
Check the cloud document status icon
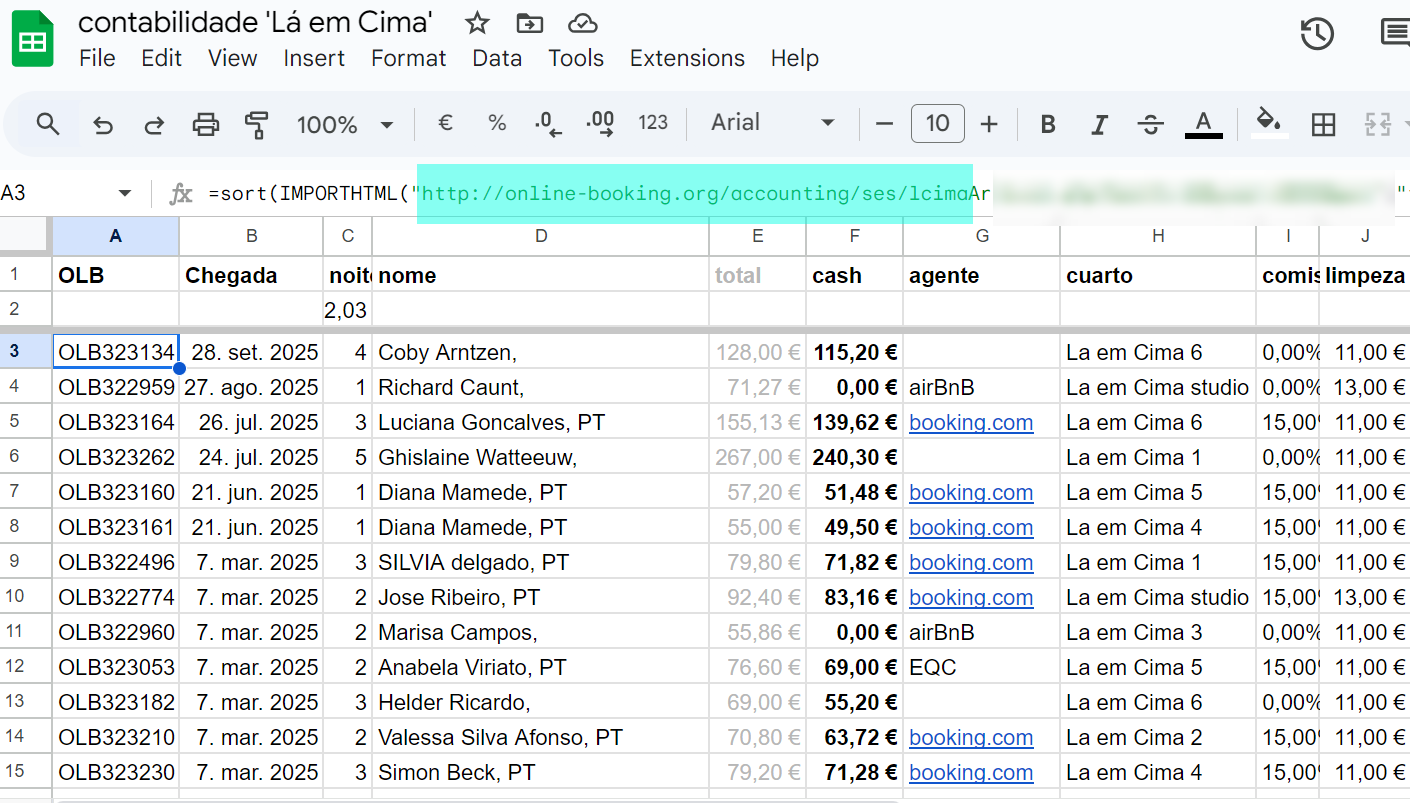coord(582,23)
